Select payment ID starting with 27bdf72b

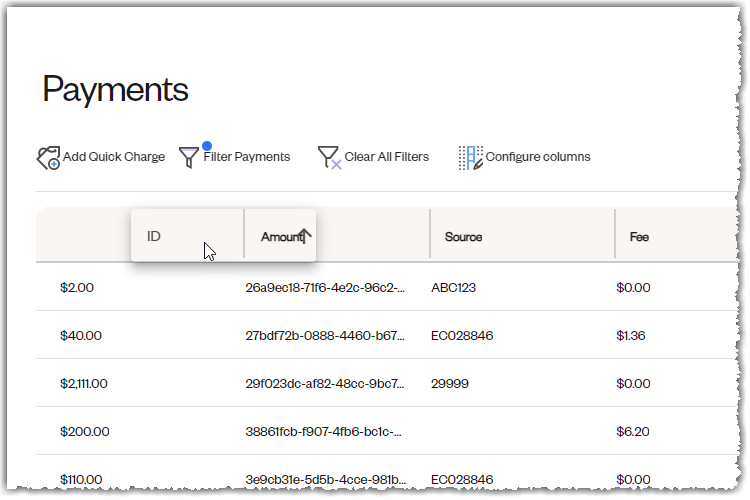click(x=325, y=335)
